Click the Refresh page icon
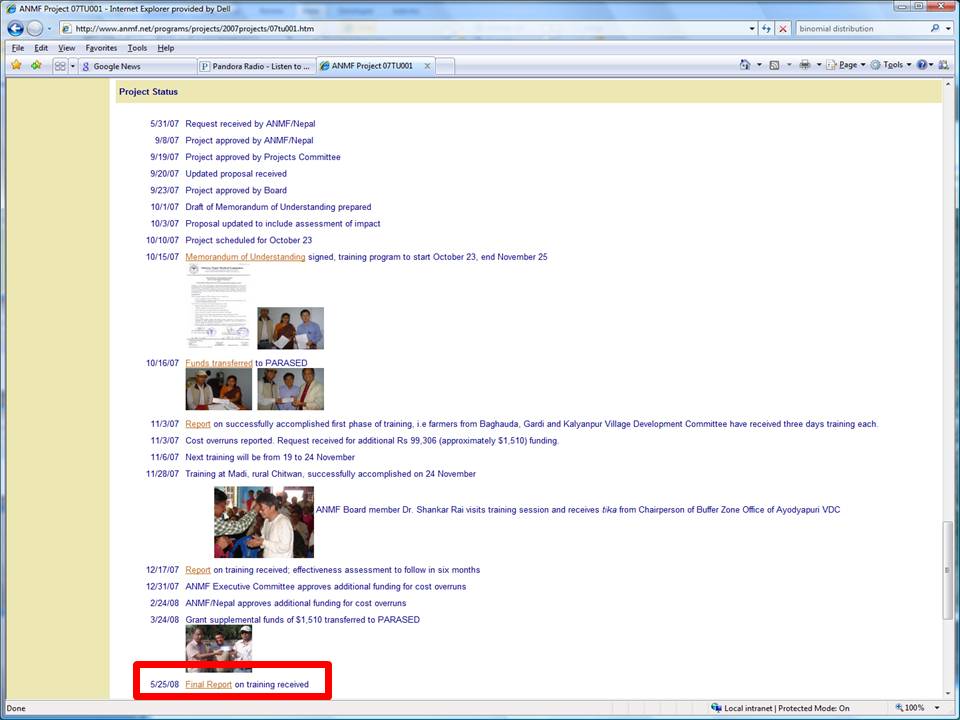Image resolution: width=960 pixels, height=720 pixels. pyautogui.click(x=767, y=29)
